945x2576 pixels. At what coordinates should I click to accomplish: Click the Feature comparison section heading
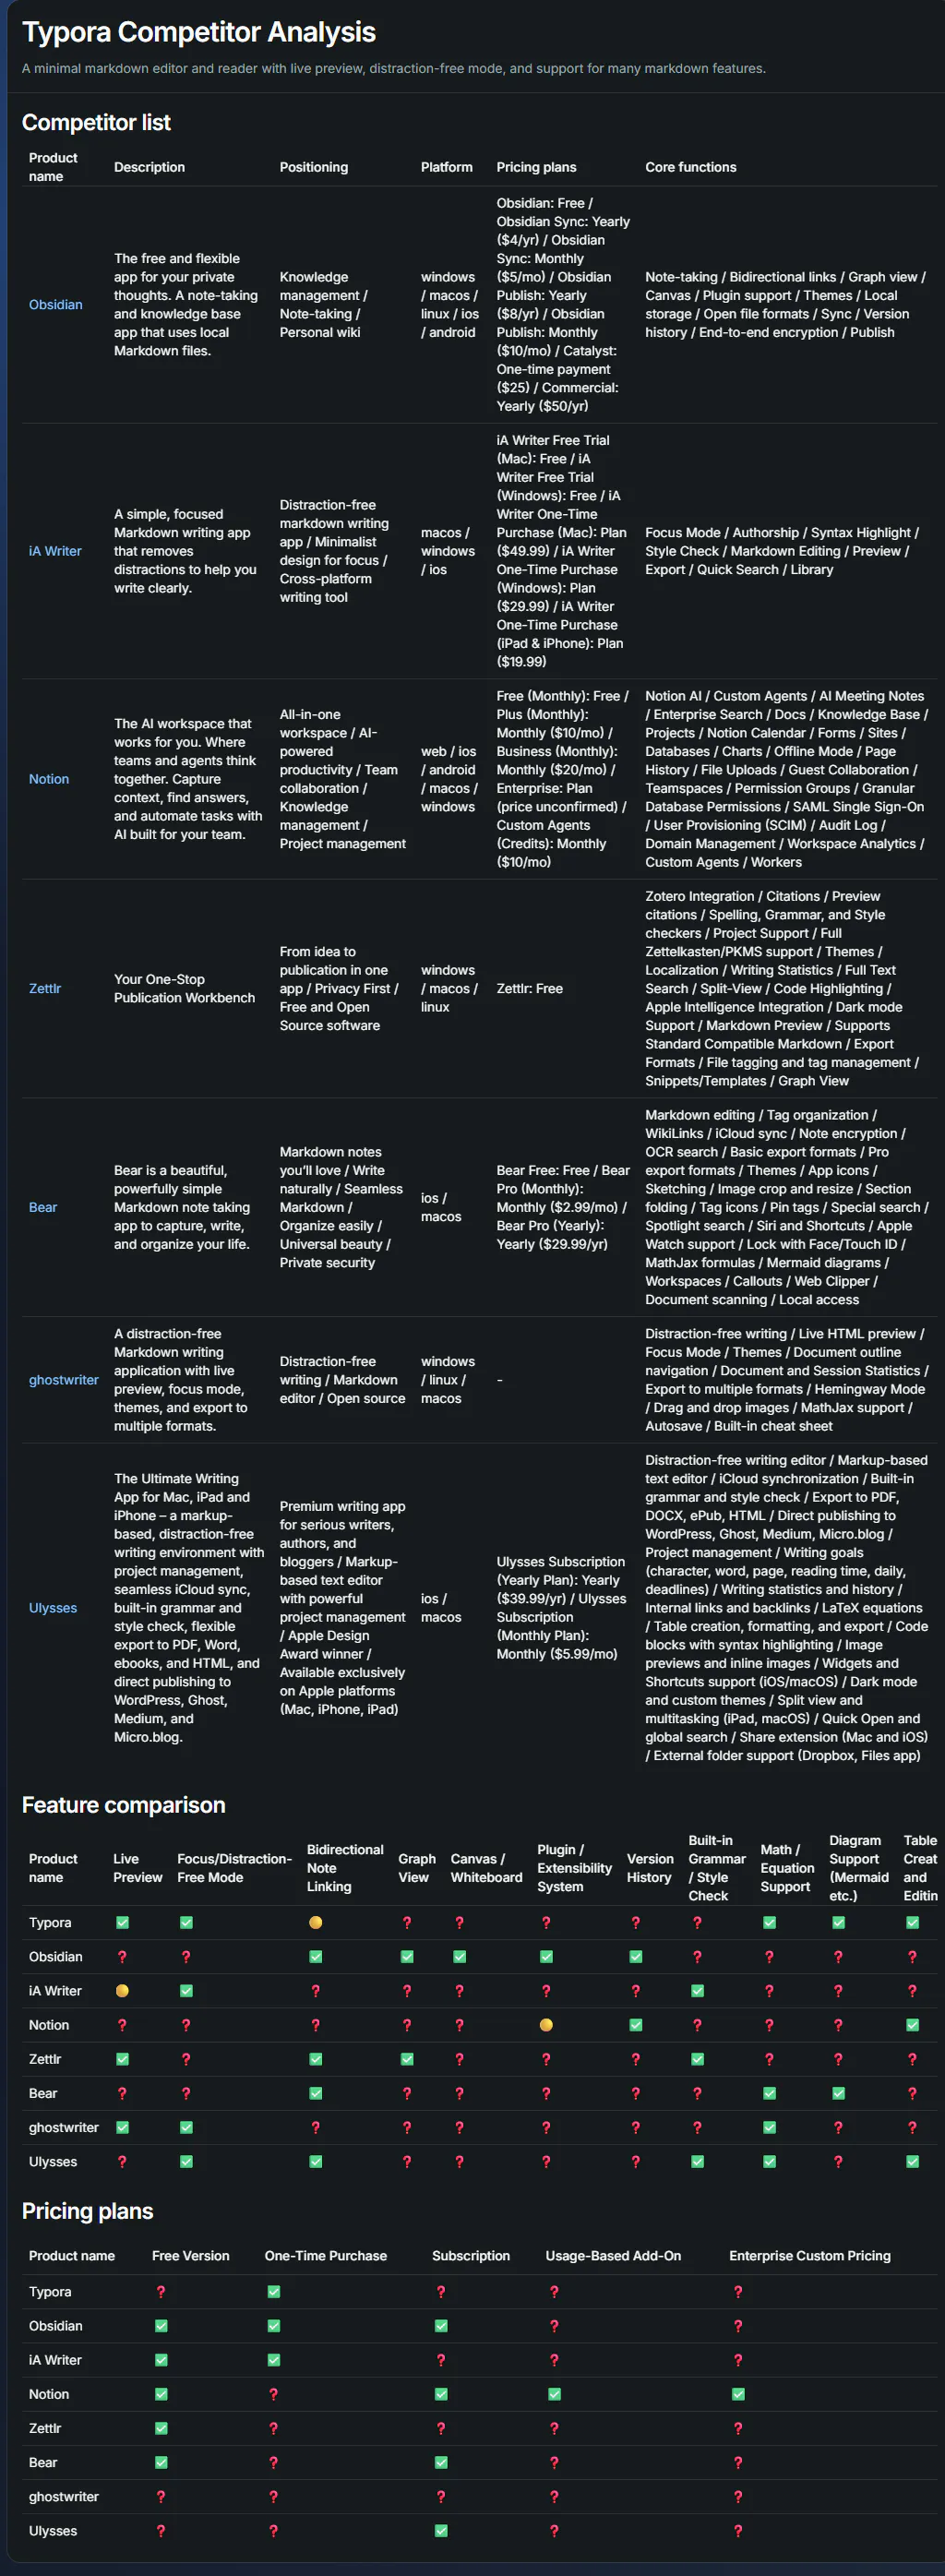click(123, 1805)
